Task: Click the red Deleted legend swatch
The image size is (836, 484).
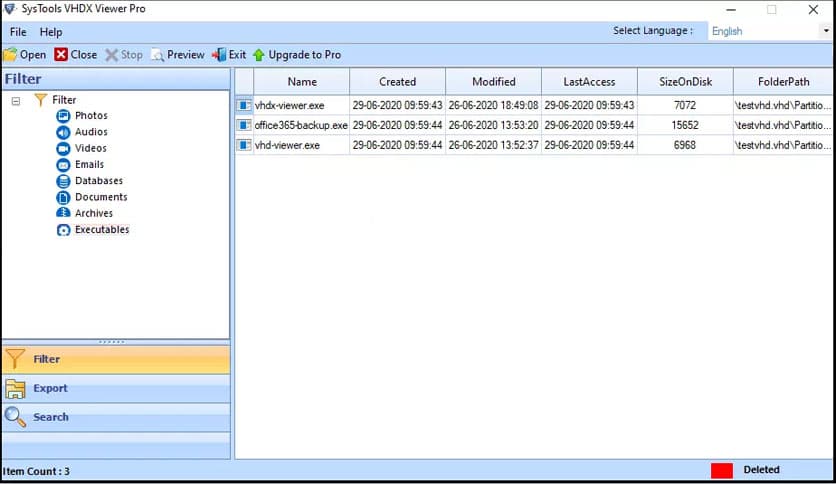Action: (x=722, y=470)
